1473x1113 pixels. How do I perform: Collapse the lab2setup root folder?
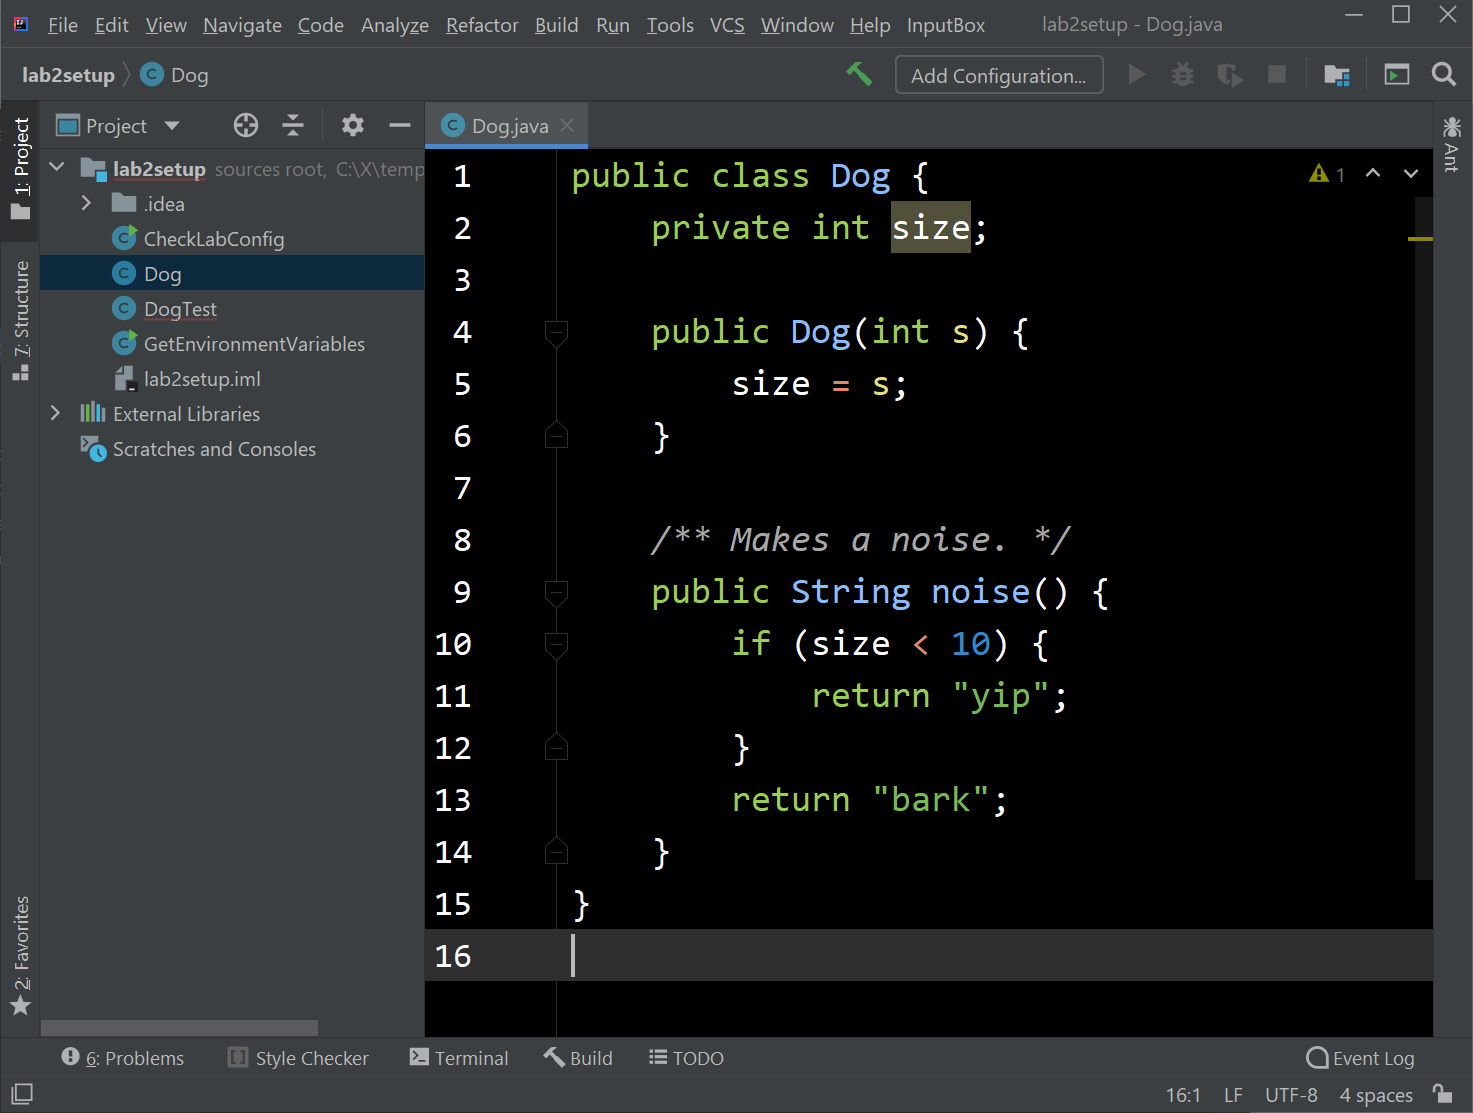click(57, 167)
